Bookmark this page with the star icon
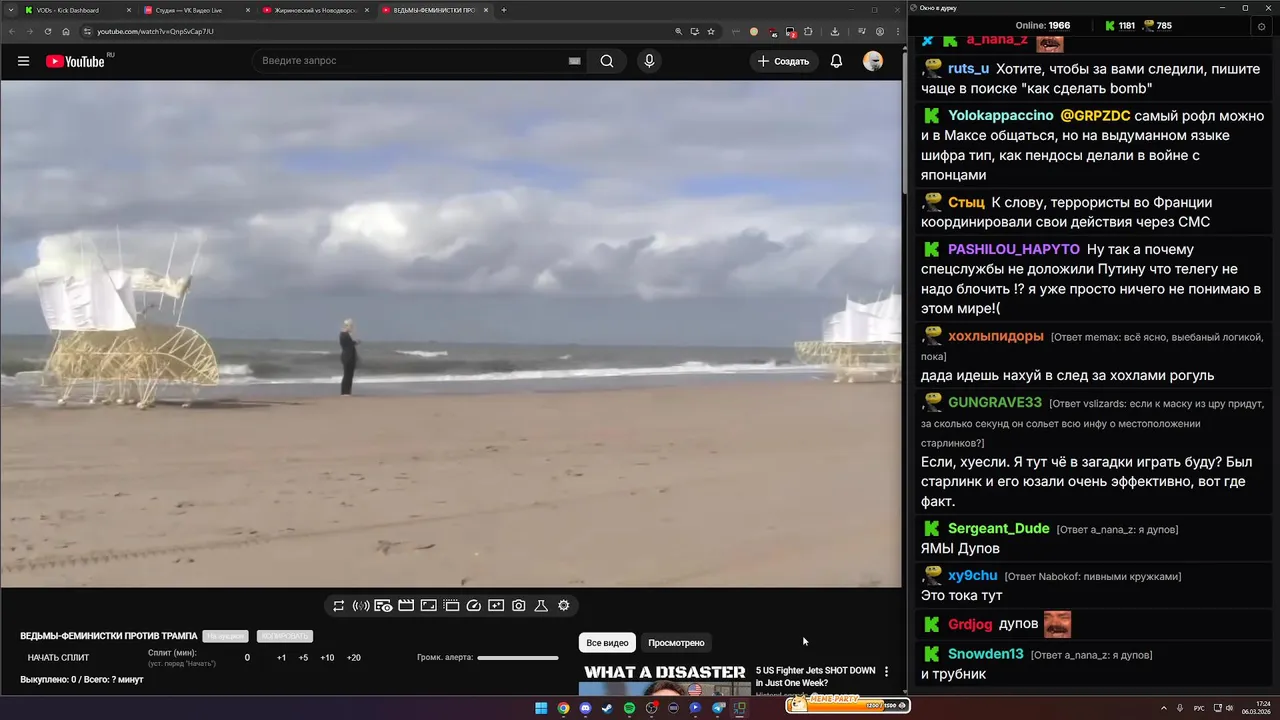 click(x=711, y=31)
